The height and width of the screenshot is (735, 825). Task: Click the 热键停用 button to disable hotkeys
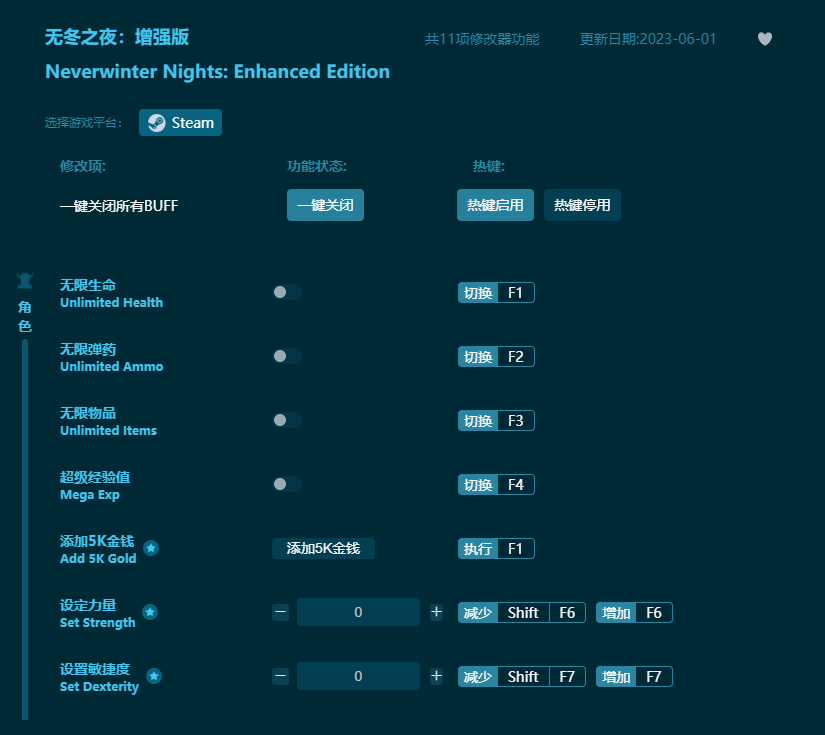click(x=582, y=204)
